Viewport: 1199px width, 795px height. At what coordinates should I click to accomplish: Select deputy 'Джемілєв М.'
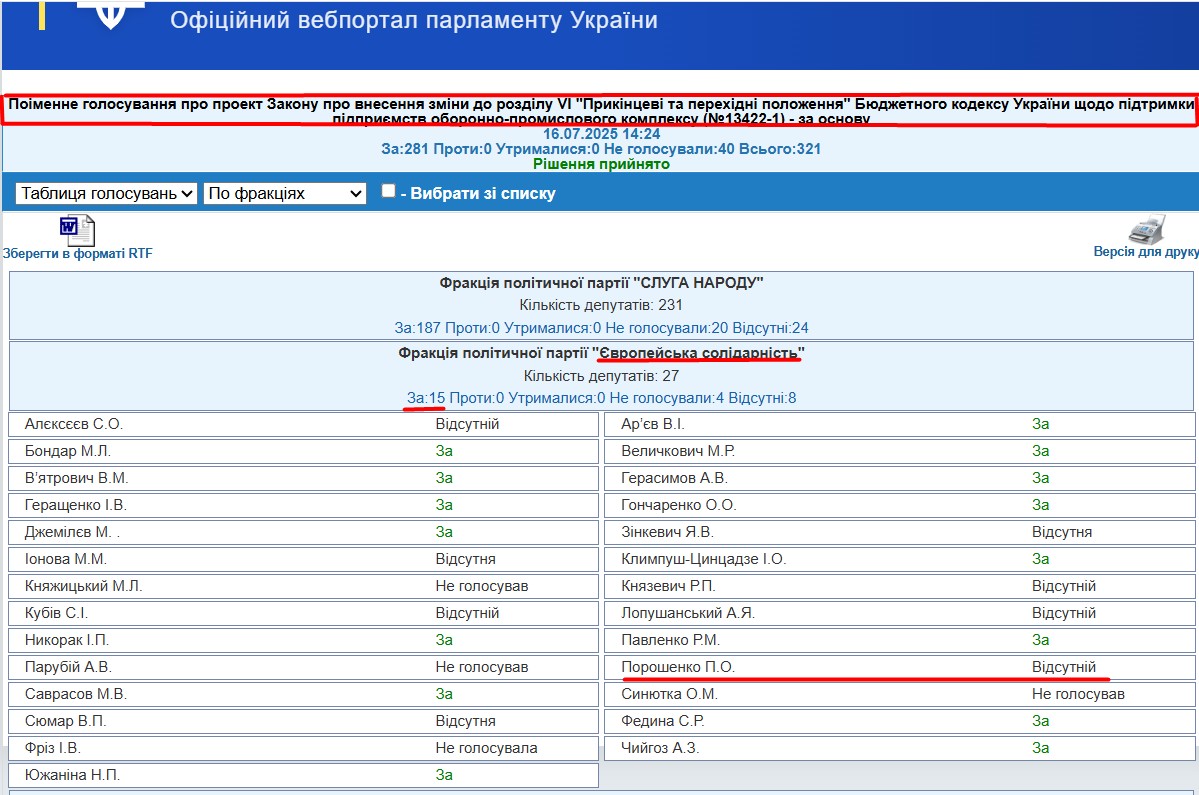tap(72, 532)
